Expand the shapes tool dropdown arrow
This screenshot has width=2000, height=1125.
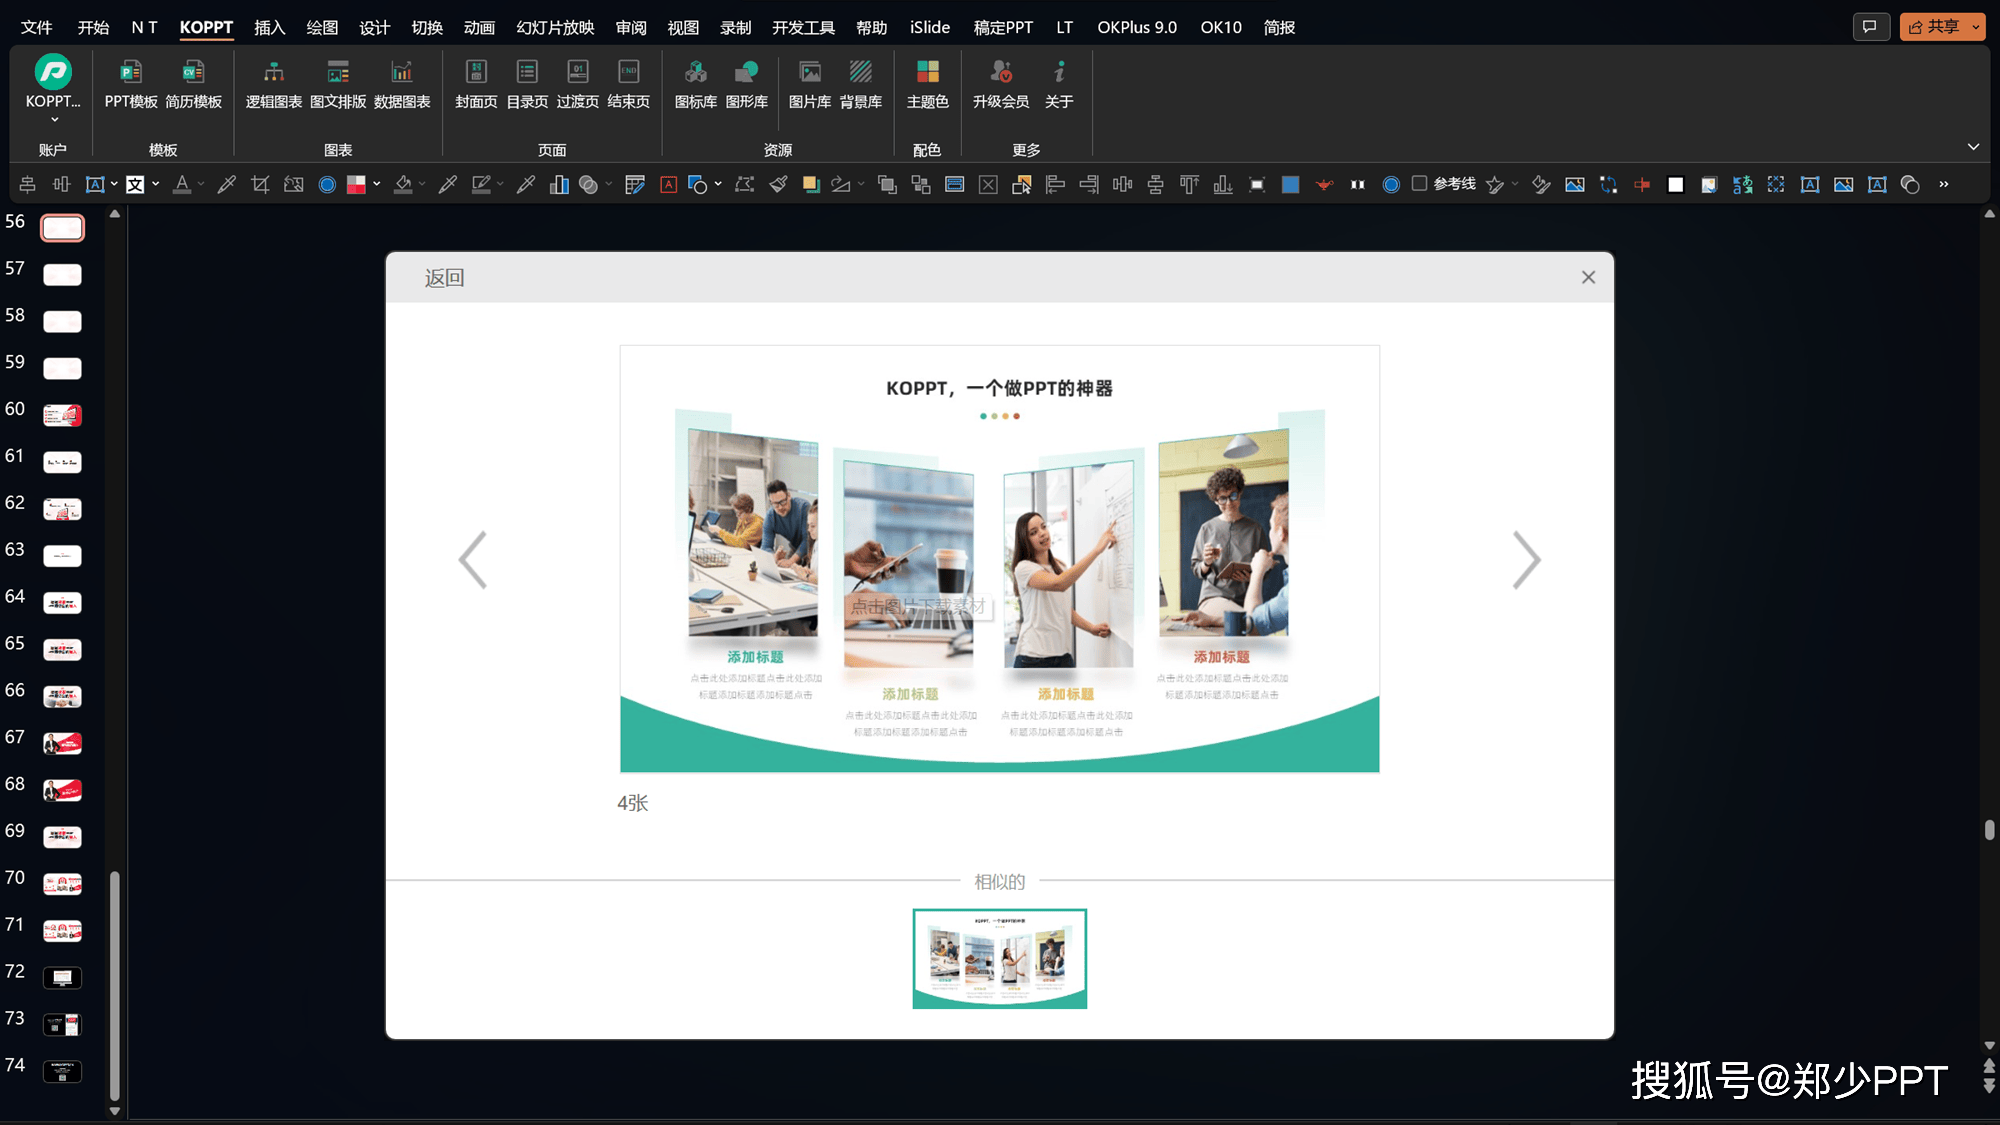[718, 184]
